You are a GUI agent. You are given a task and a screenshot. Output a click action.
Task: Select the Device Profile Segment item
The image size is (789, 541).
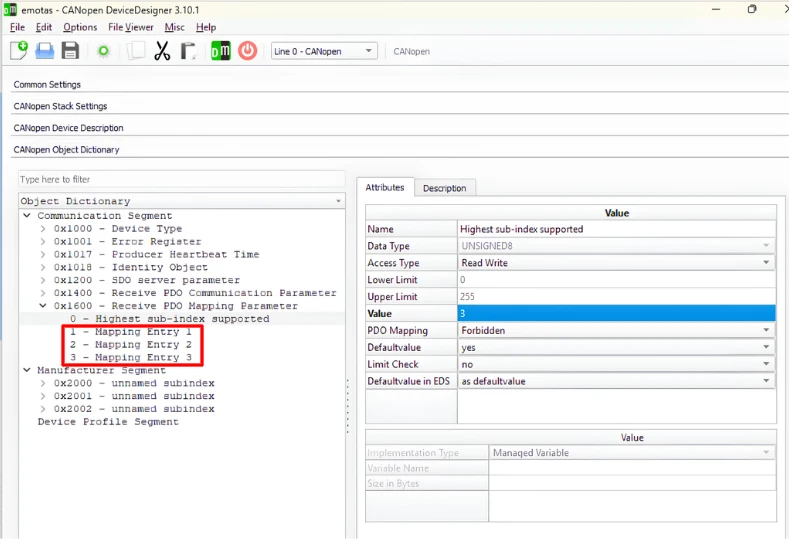[108, 422]
